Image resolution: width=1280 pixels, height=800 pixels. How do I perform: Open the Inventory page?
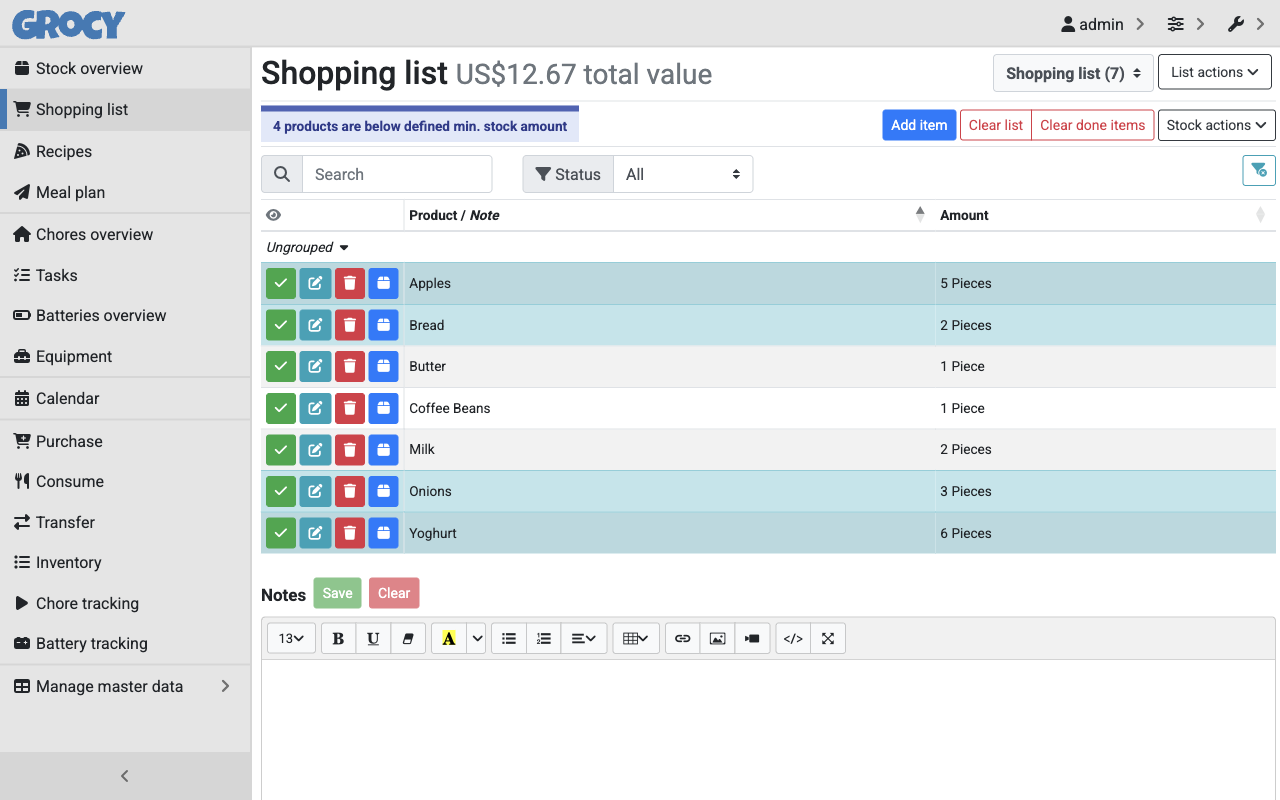click(x=125, y=562)
